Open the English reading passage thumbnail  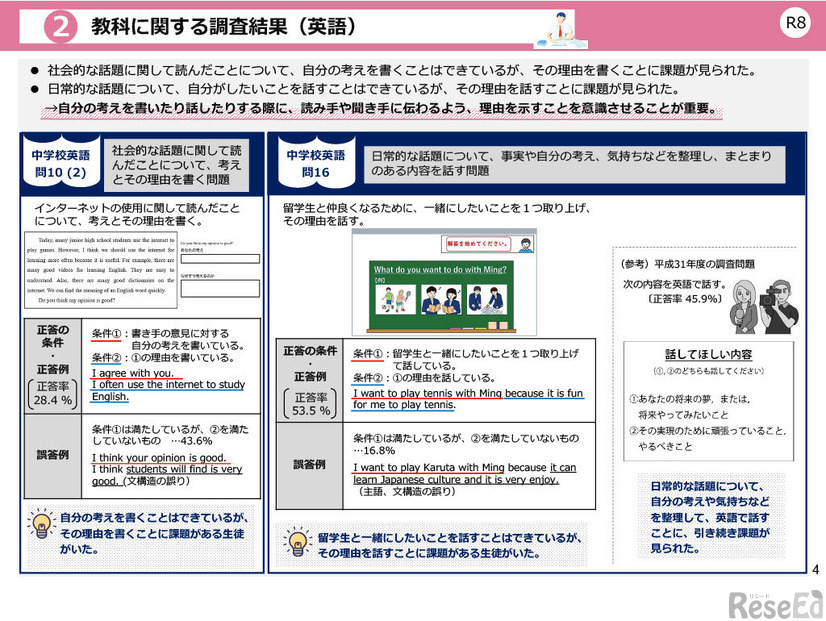pyautogui.click(x=101, y=270)
